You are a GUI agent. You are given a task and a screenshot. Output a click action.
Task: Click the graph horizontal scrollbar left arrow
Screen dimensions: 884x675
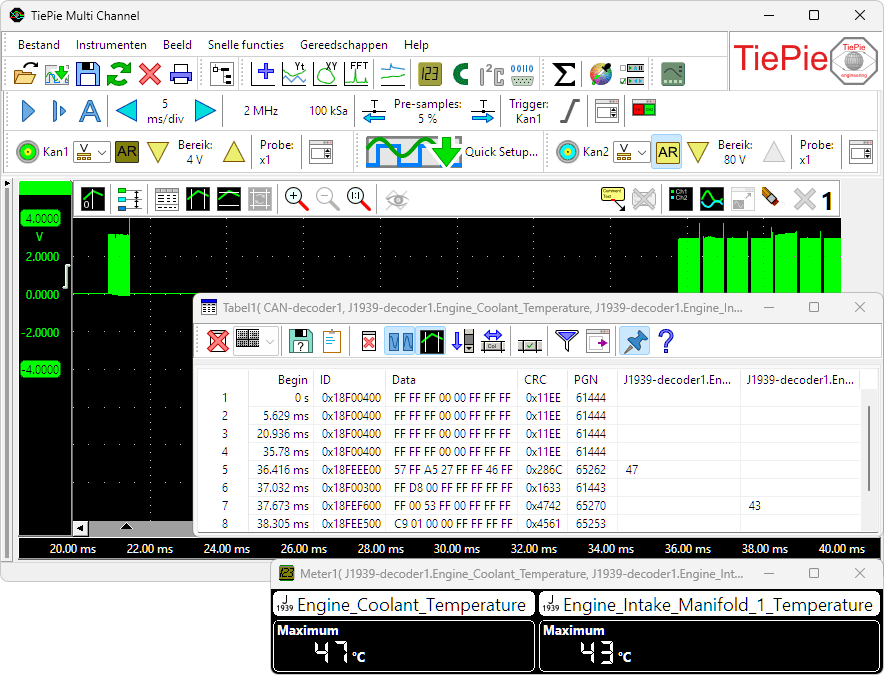tap(80, 528)
